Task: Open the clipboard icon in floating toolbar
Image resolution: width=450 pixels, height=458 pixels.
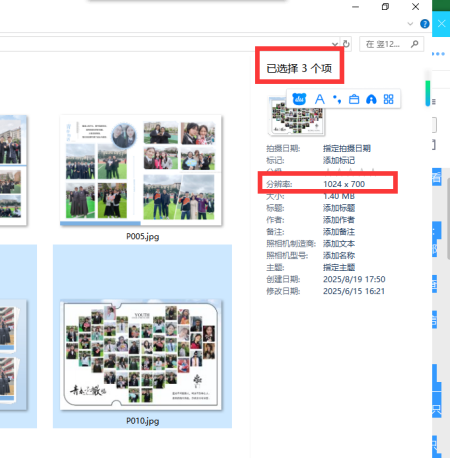Action: [x=354, y=99]
